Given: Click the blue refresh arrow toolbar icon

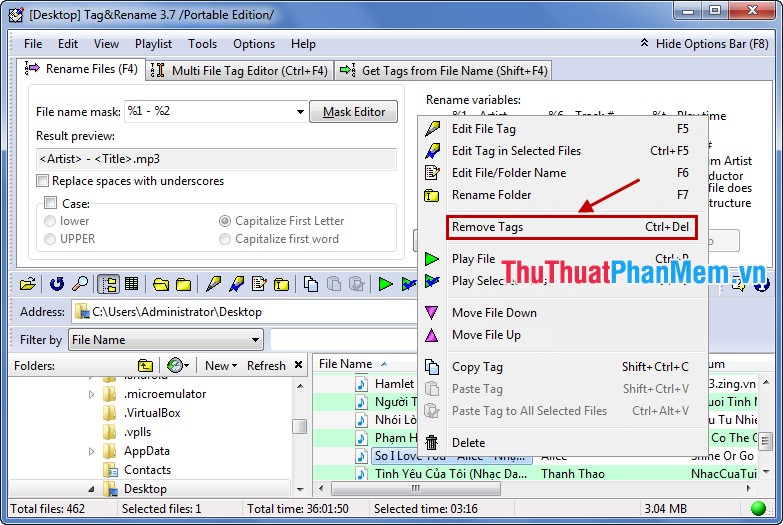Looking at the screenshot, I should (x=57, y=284).
